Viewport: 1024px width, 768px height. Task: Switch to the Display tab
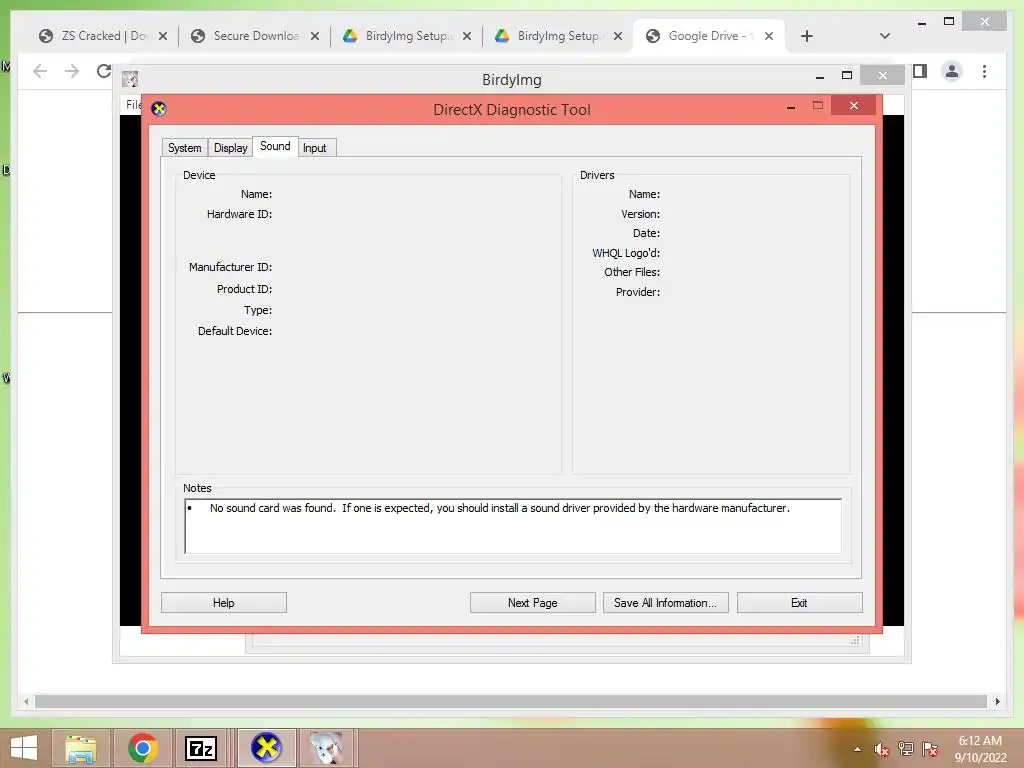pyautogui.click(x=231, y=148)
